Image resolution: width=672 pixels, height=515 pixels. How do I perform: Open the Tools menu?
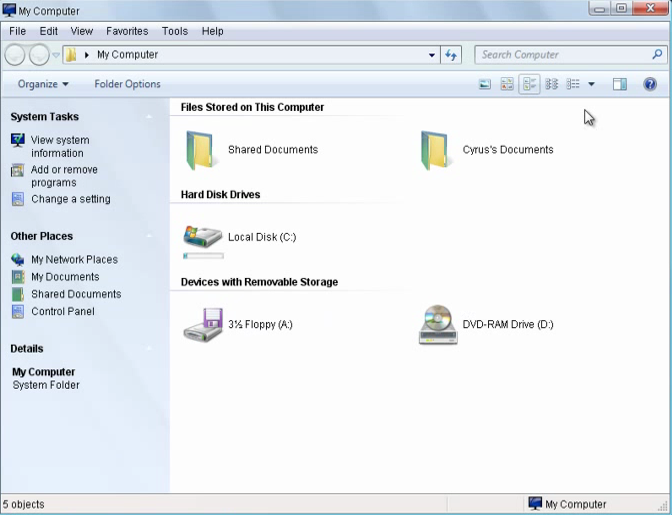pyautogui.click(x=174, y=31)
